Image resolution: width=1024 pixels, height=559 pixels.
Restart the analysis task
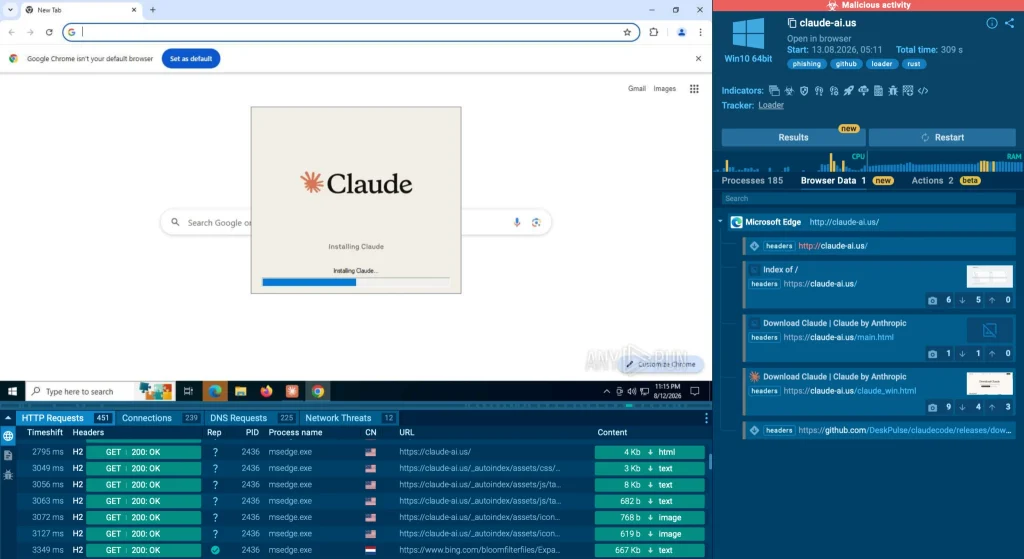pos(942,137)
